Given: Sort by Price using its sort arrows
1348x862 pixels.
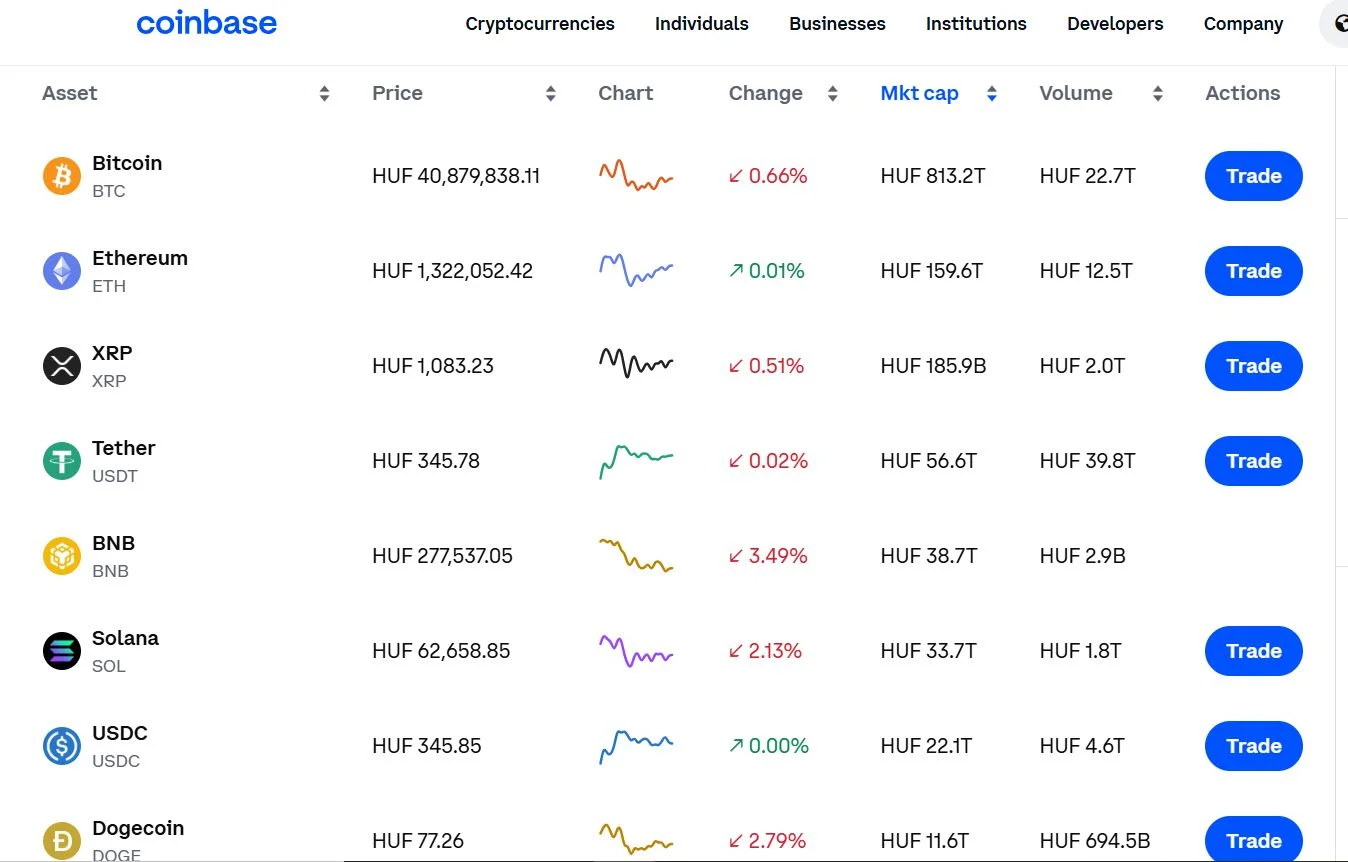Looking at the screenshot, I should pyautogui.click(x=550, y=94).
